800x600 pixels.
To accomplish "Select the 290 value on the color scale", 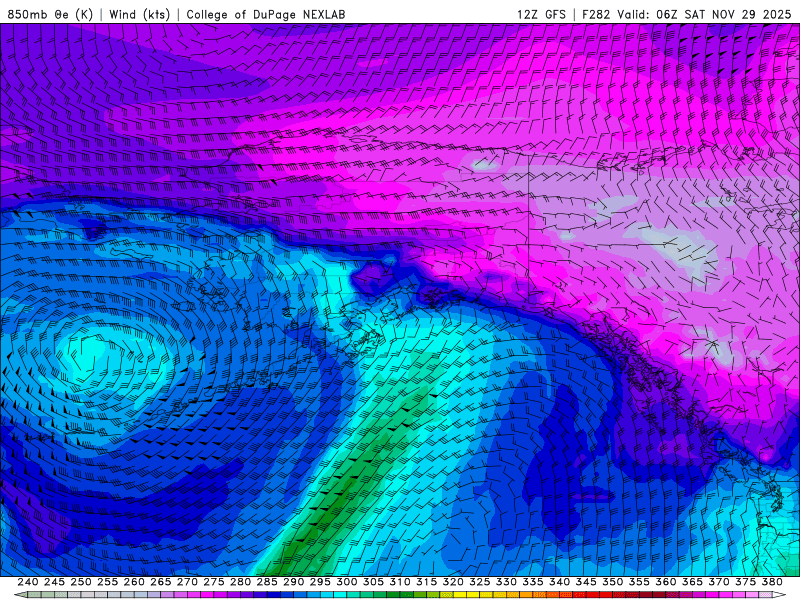I will (293, 582).
